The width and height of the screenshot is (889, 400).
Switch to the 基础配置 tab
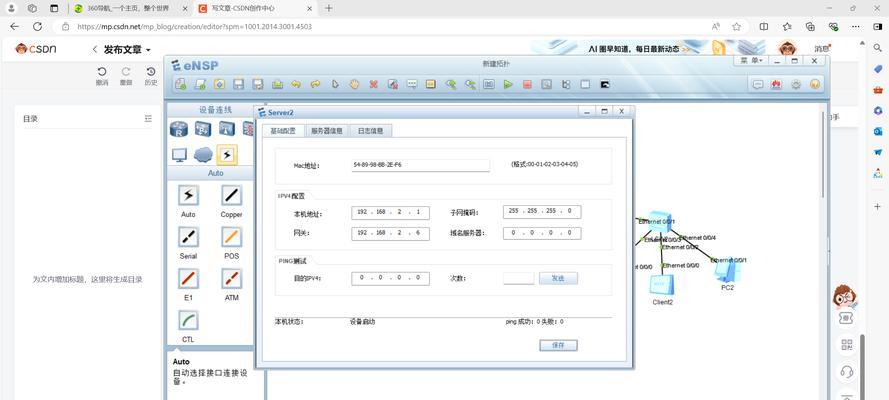283,131
